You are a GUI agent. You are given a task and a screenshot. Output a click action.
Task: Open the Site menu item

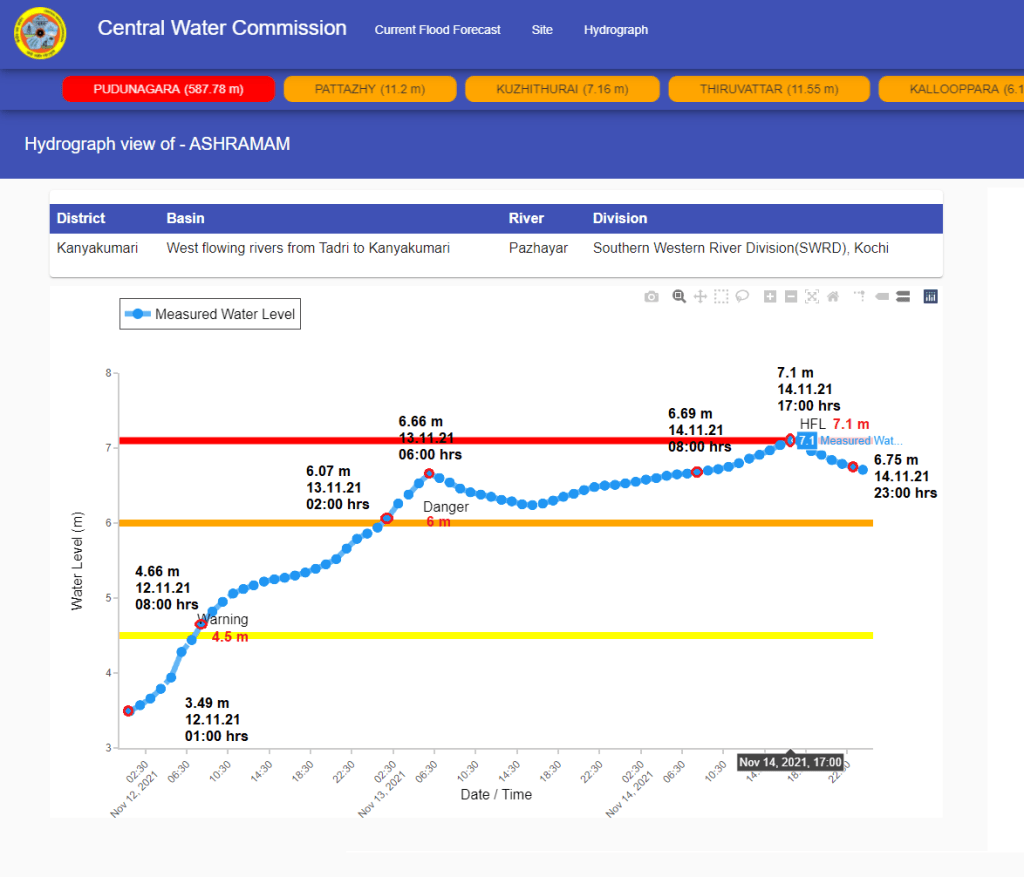click(x=542, y=30)
